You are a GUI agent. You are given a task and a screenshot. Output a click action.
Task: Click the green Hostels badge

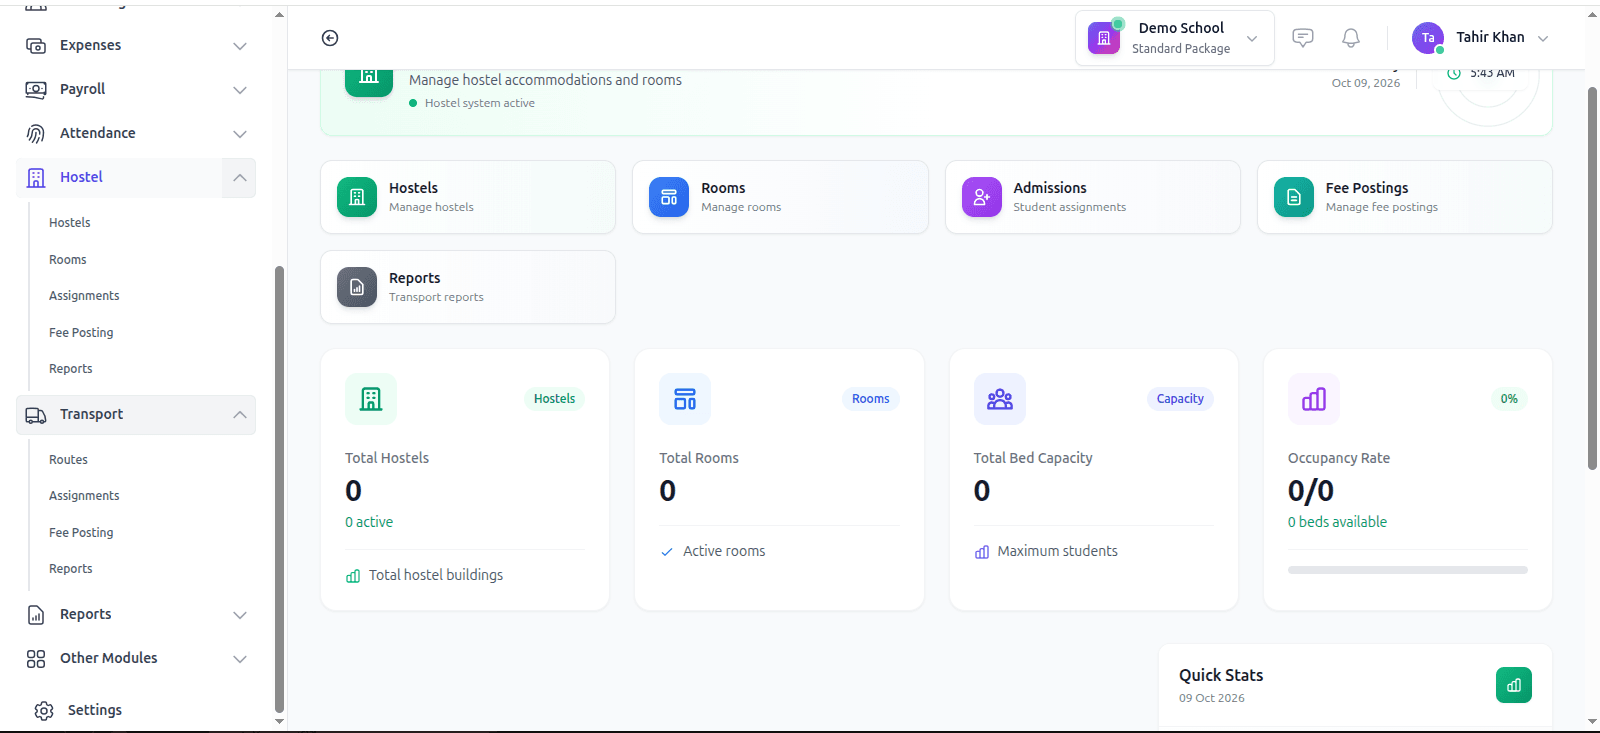[554, 399]
